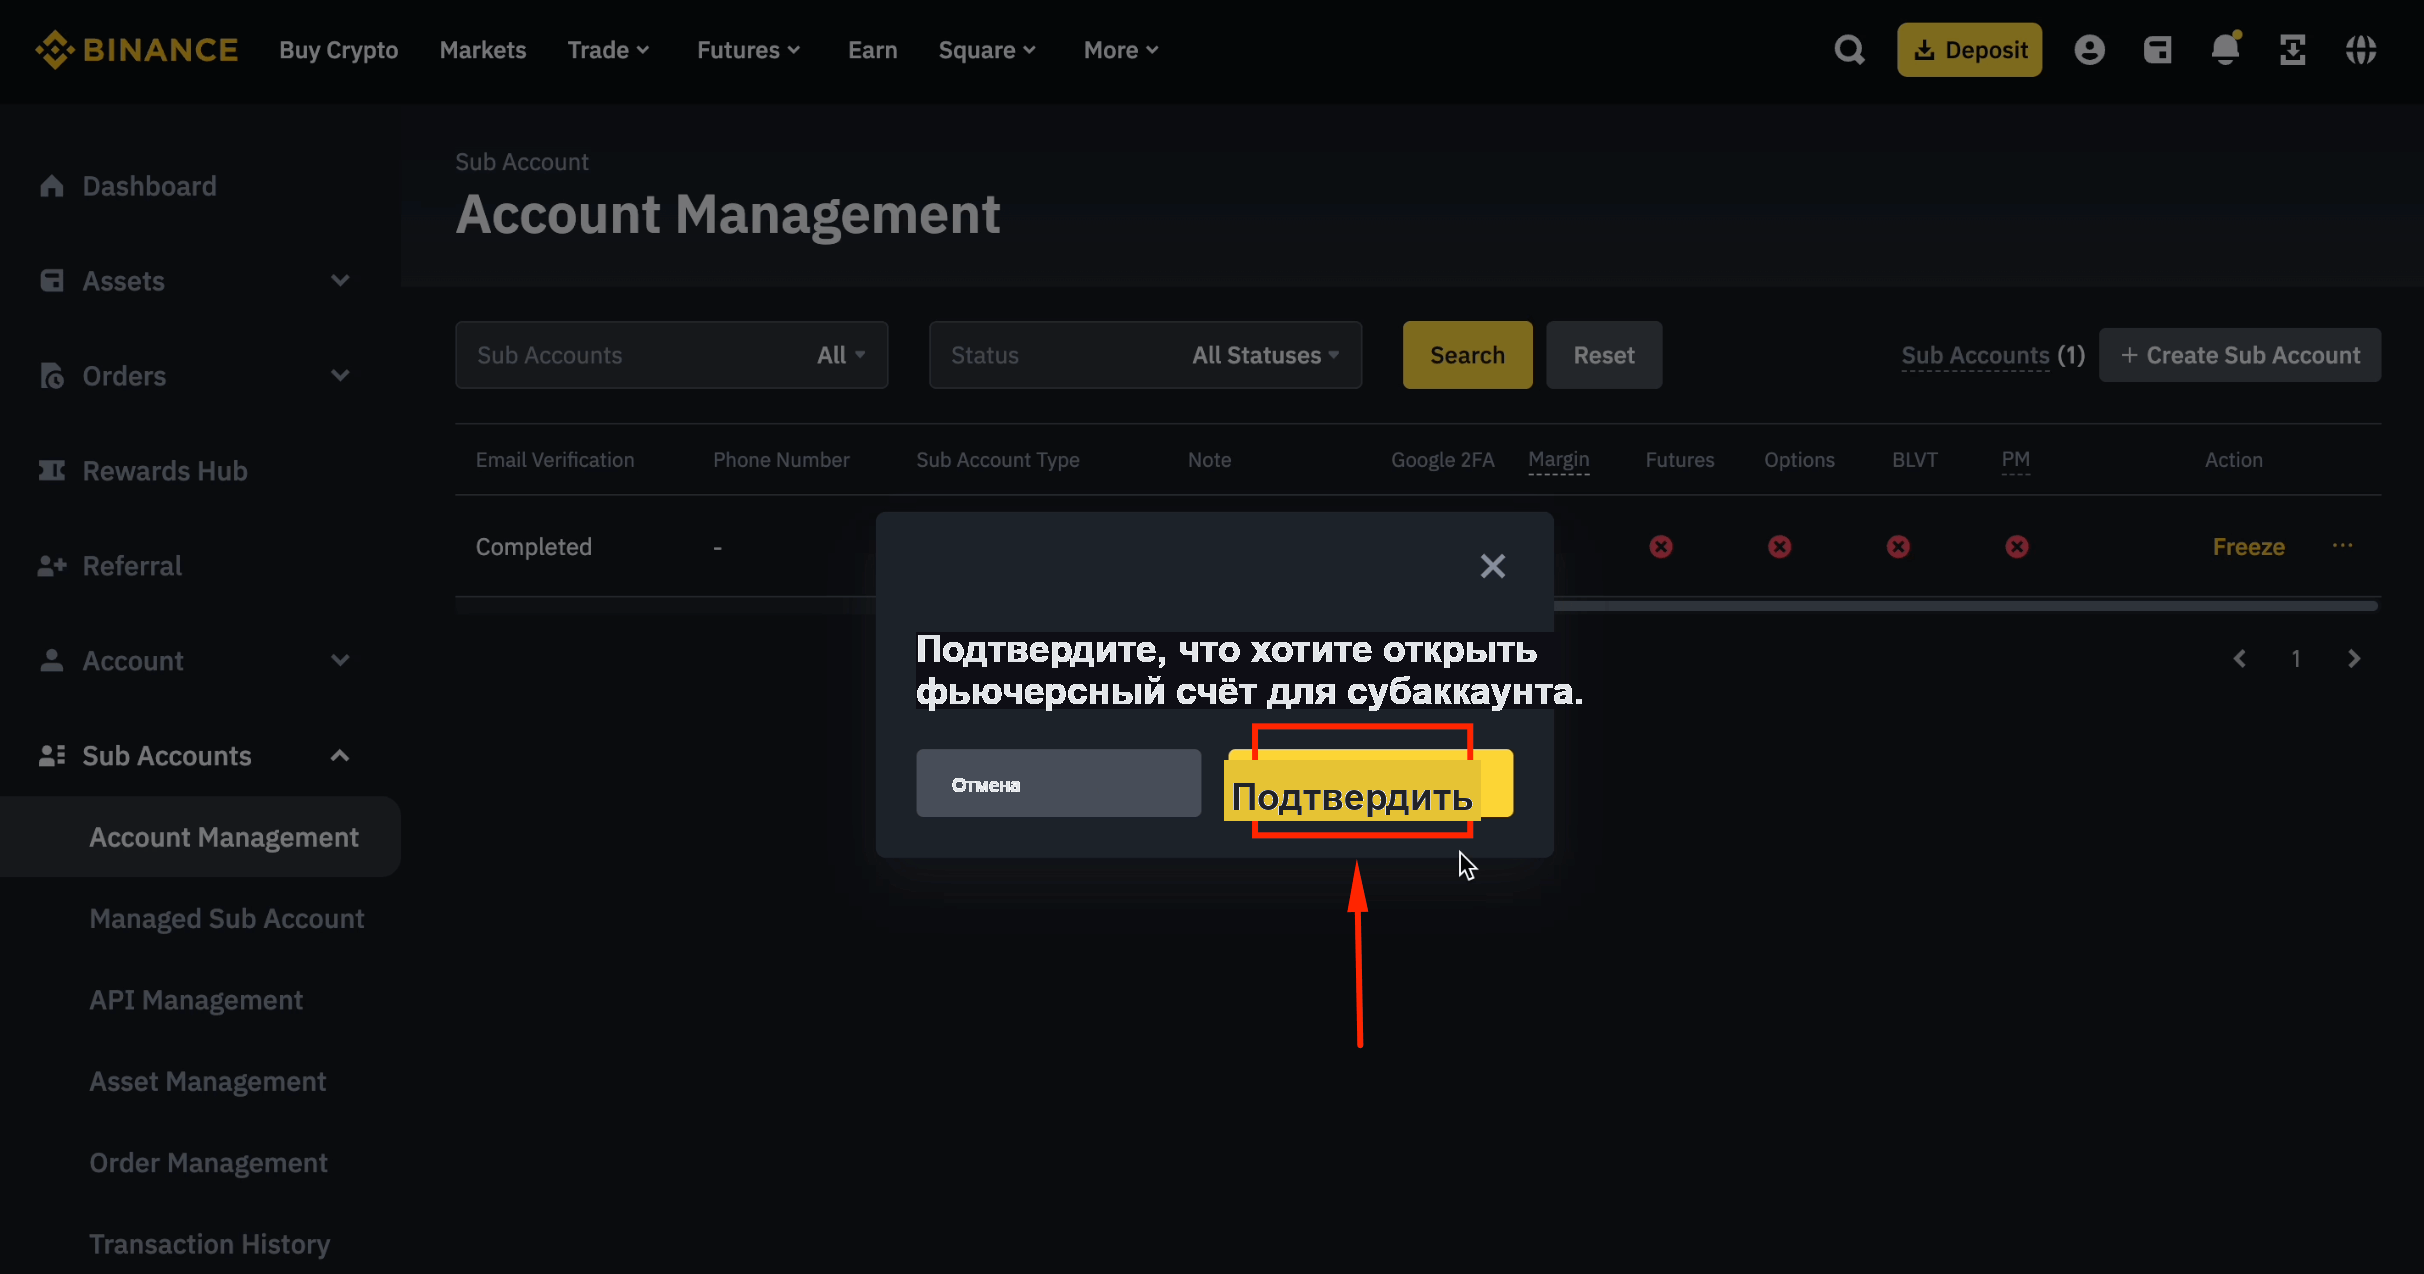
Task: Open the Futures dropdown menu
Action: (748, 50)
